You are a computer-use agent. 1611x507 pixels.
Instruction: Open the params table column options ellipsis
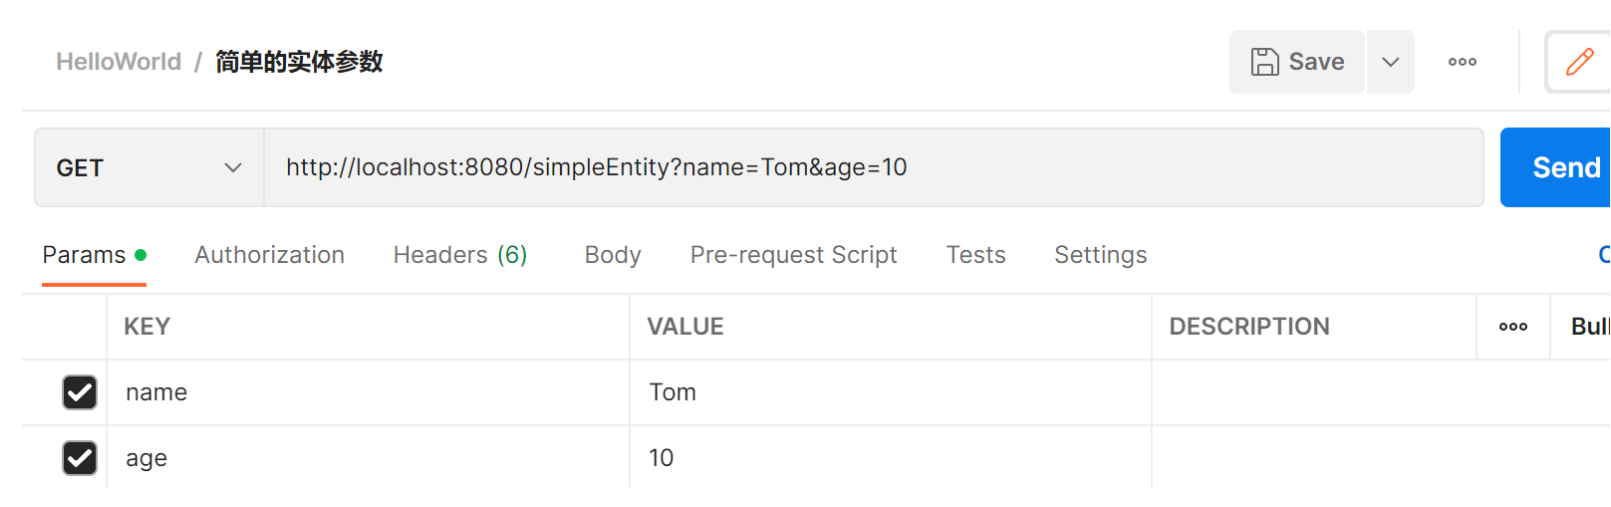click(1513, 327)
